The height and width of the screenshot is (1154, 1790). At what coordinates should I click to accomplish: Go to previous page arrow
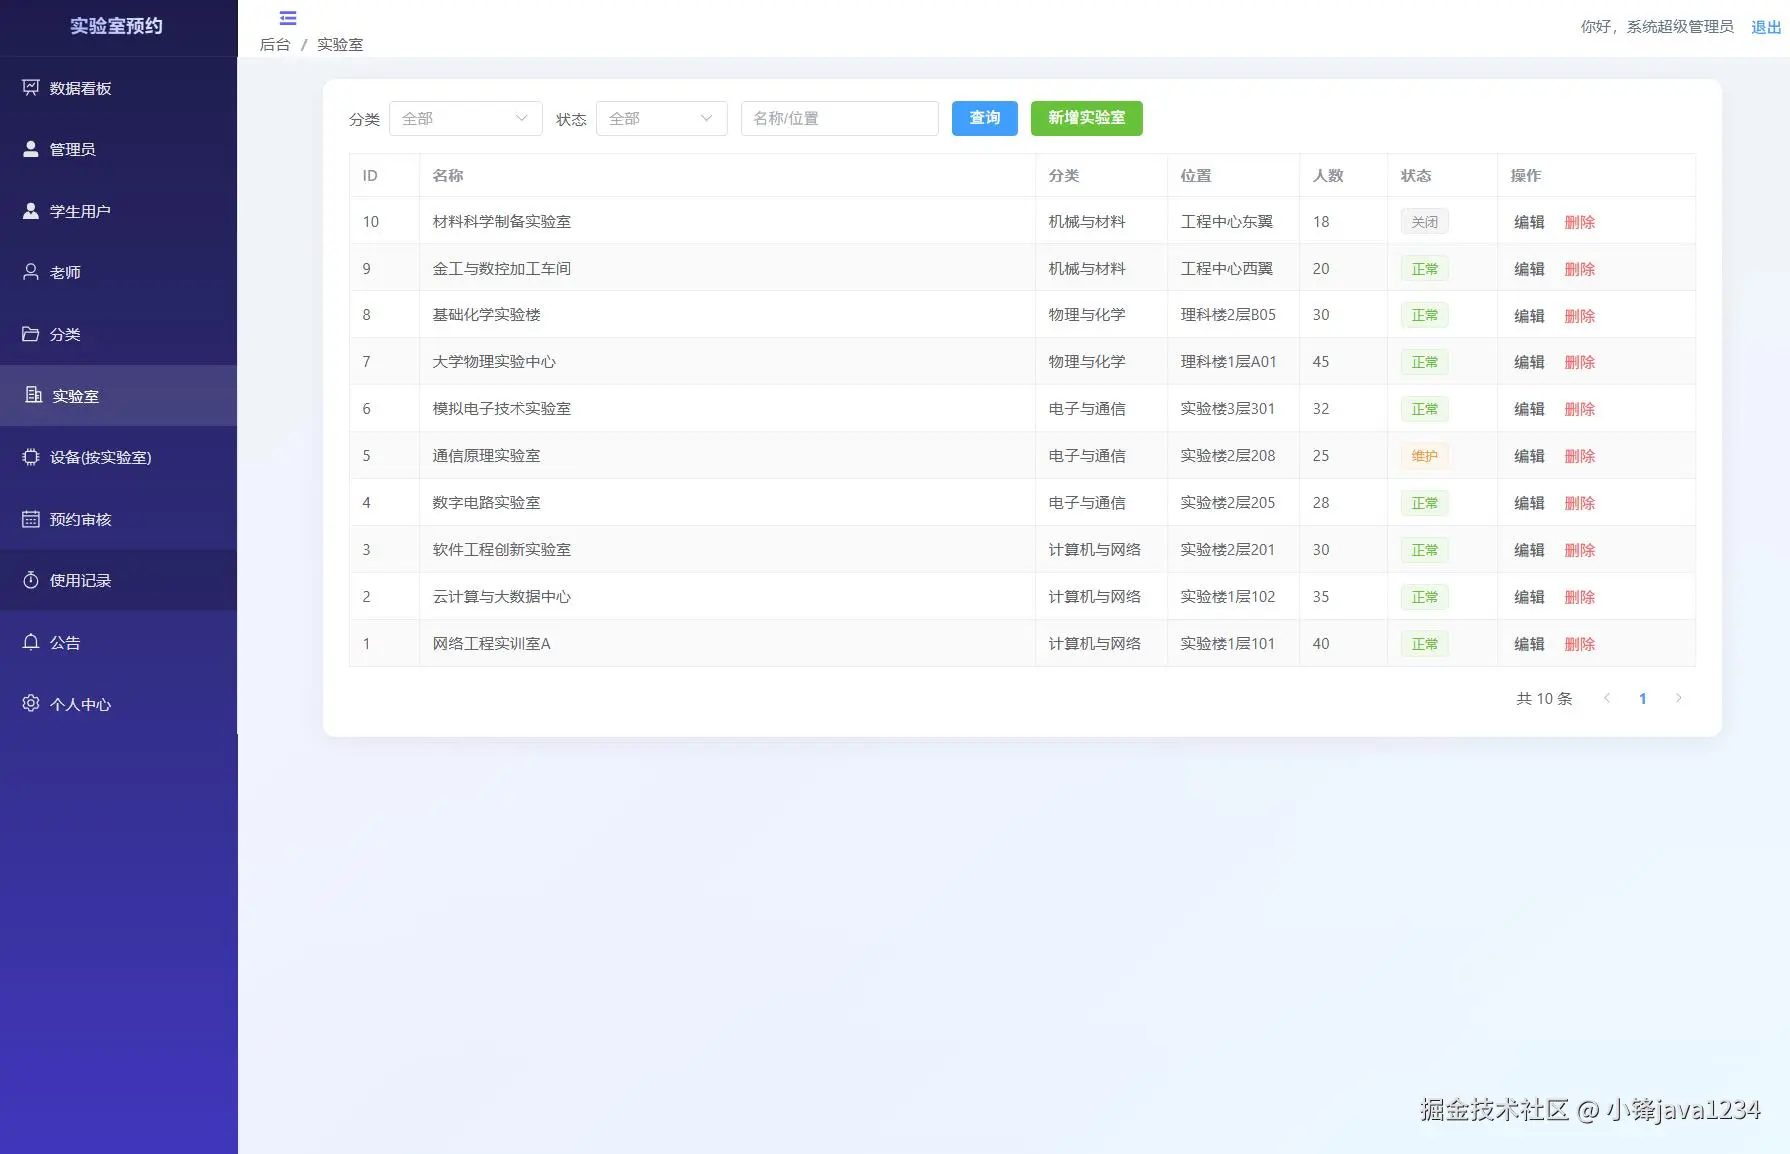tap(1607, 698)
